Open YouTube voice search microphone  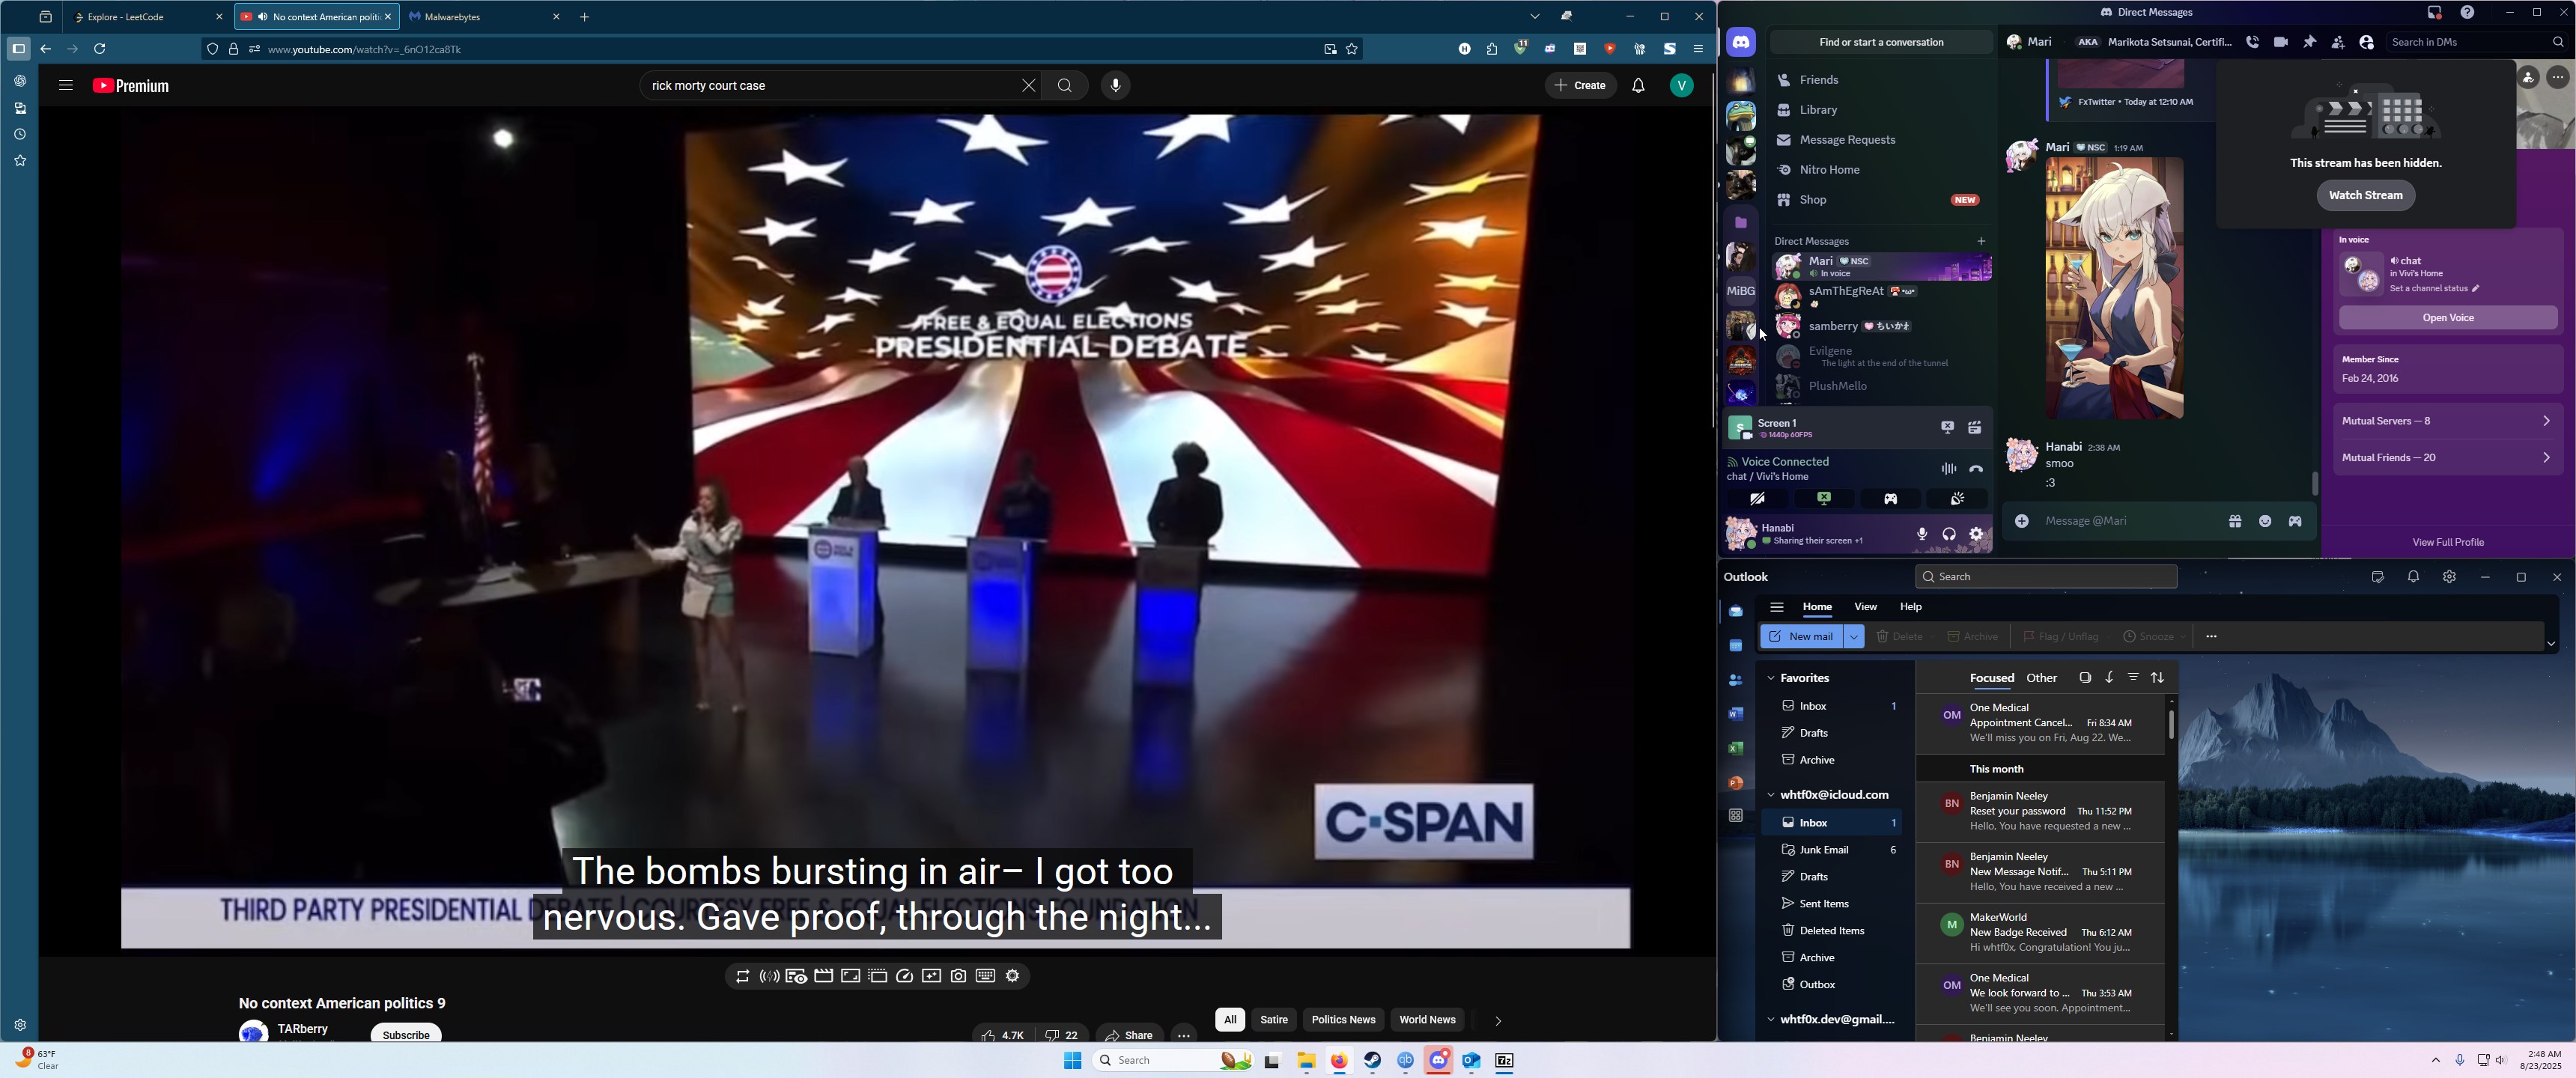click(1115, 86)
